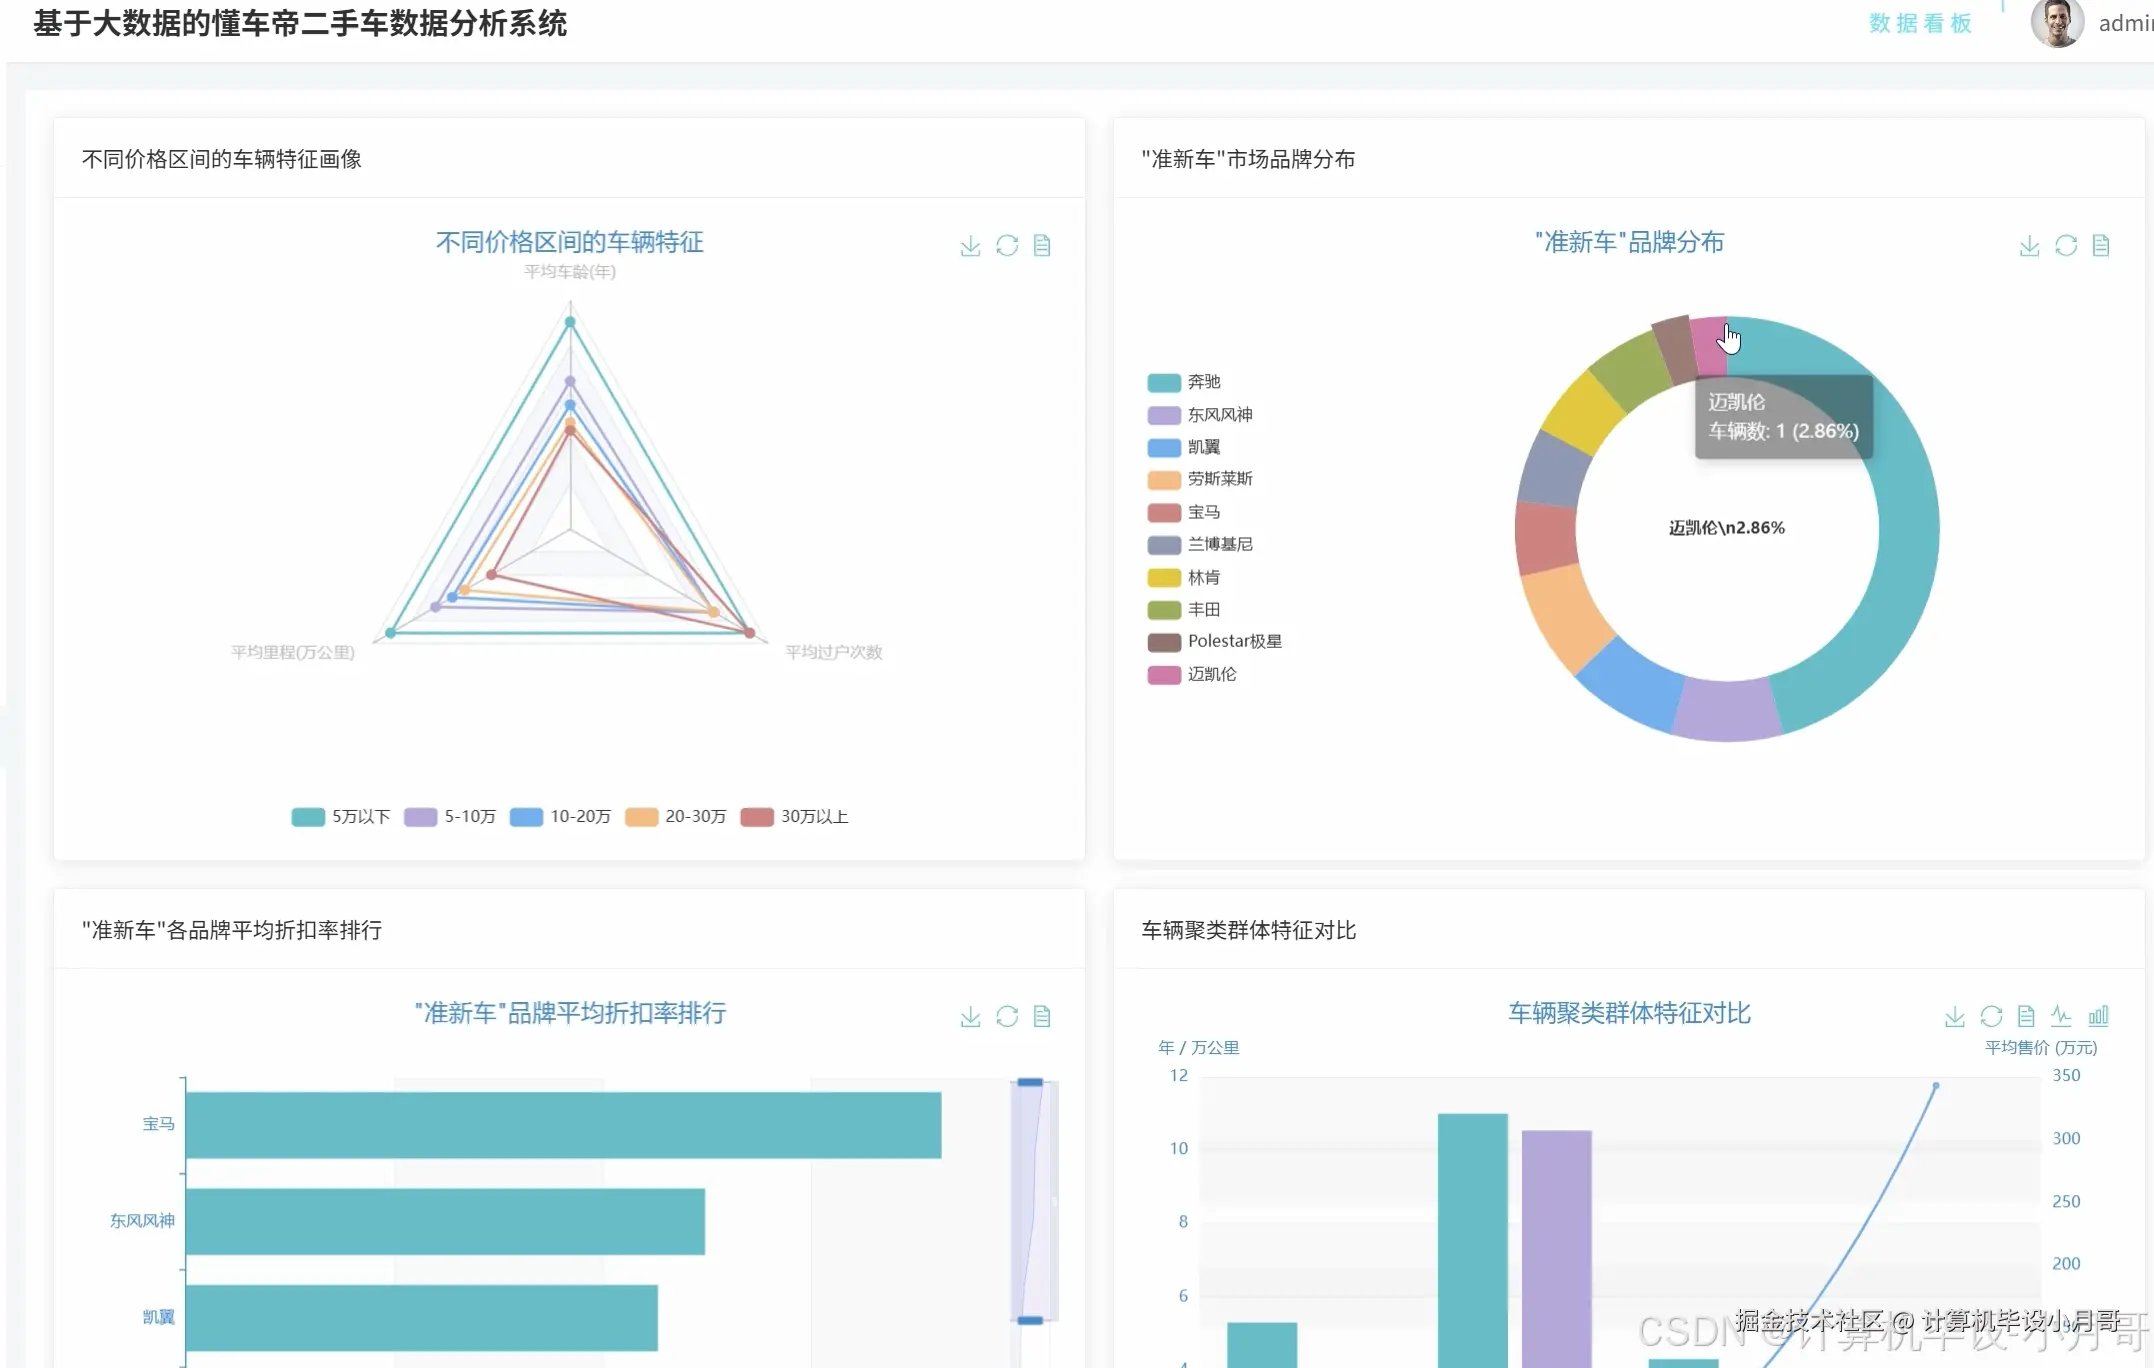2154x1368 pixels.
Task: Save the brand distribution pie as image
Action: coord(2029,246)
